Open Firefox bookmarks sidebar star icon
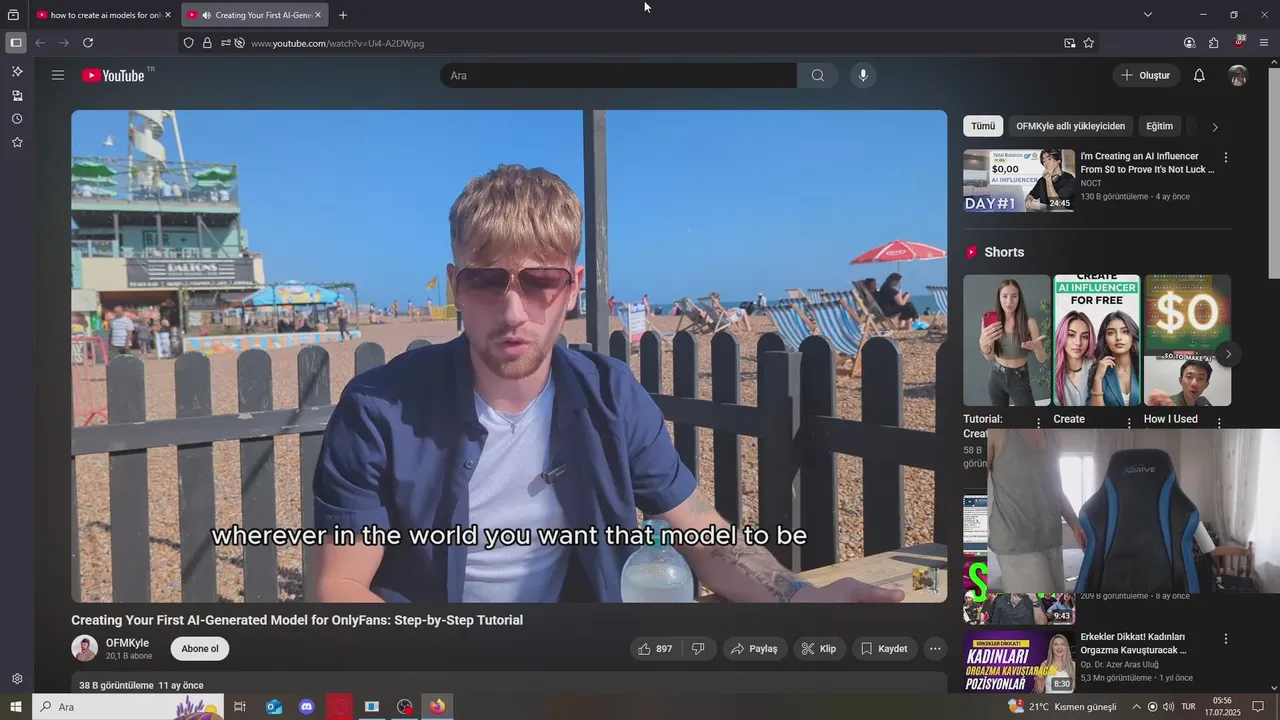 tap(17, 142)
